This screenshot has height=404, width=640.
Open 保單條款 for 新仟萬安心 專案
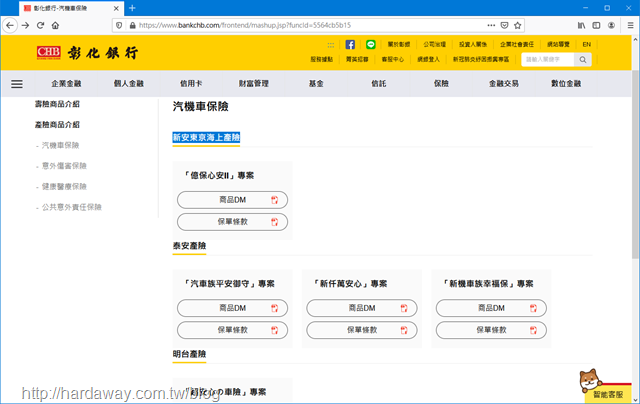click(x=362, y=330)
